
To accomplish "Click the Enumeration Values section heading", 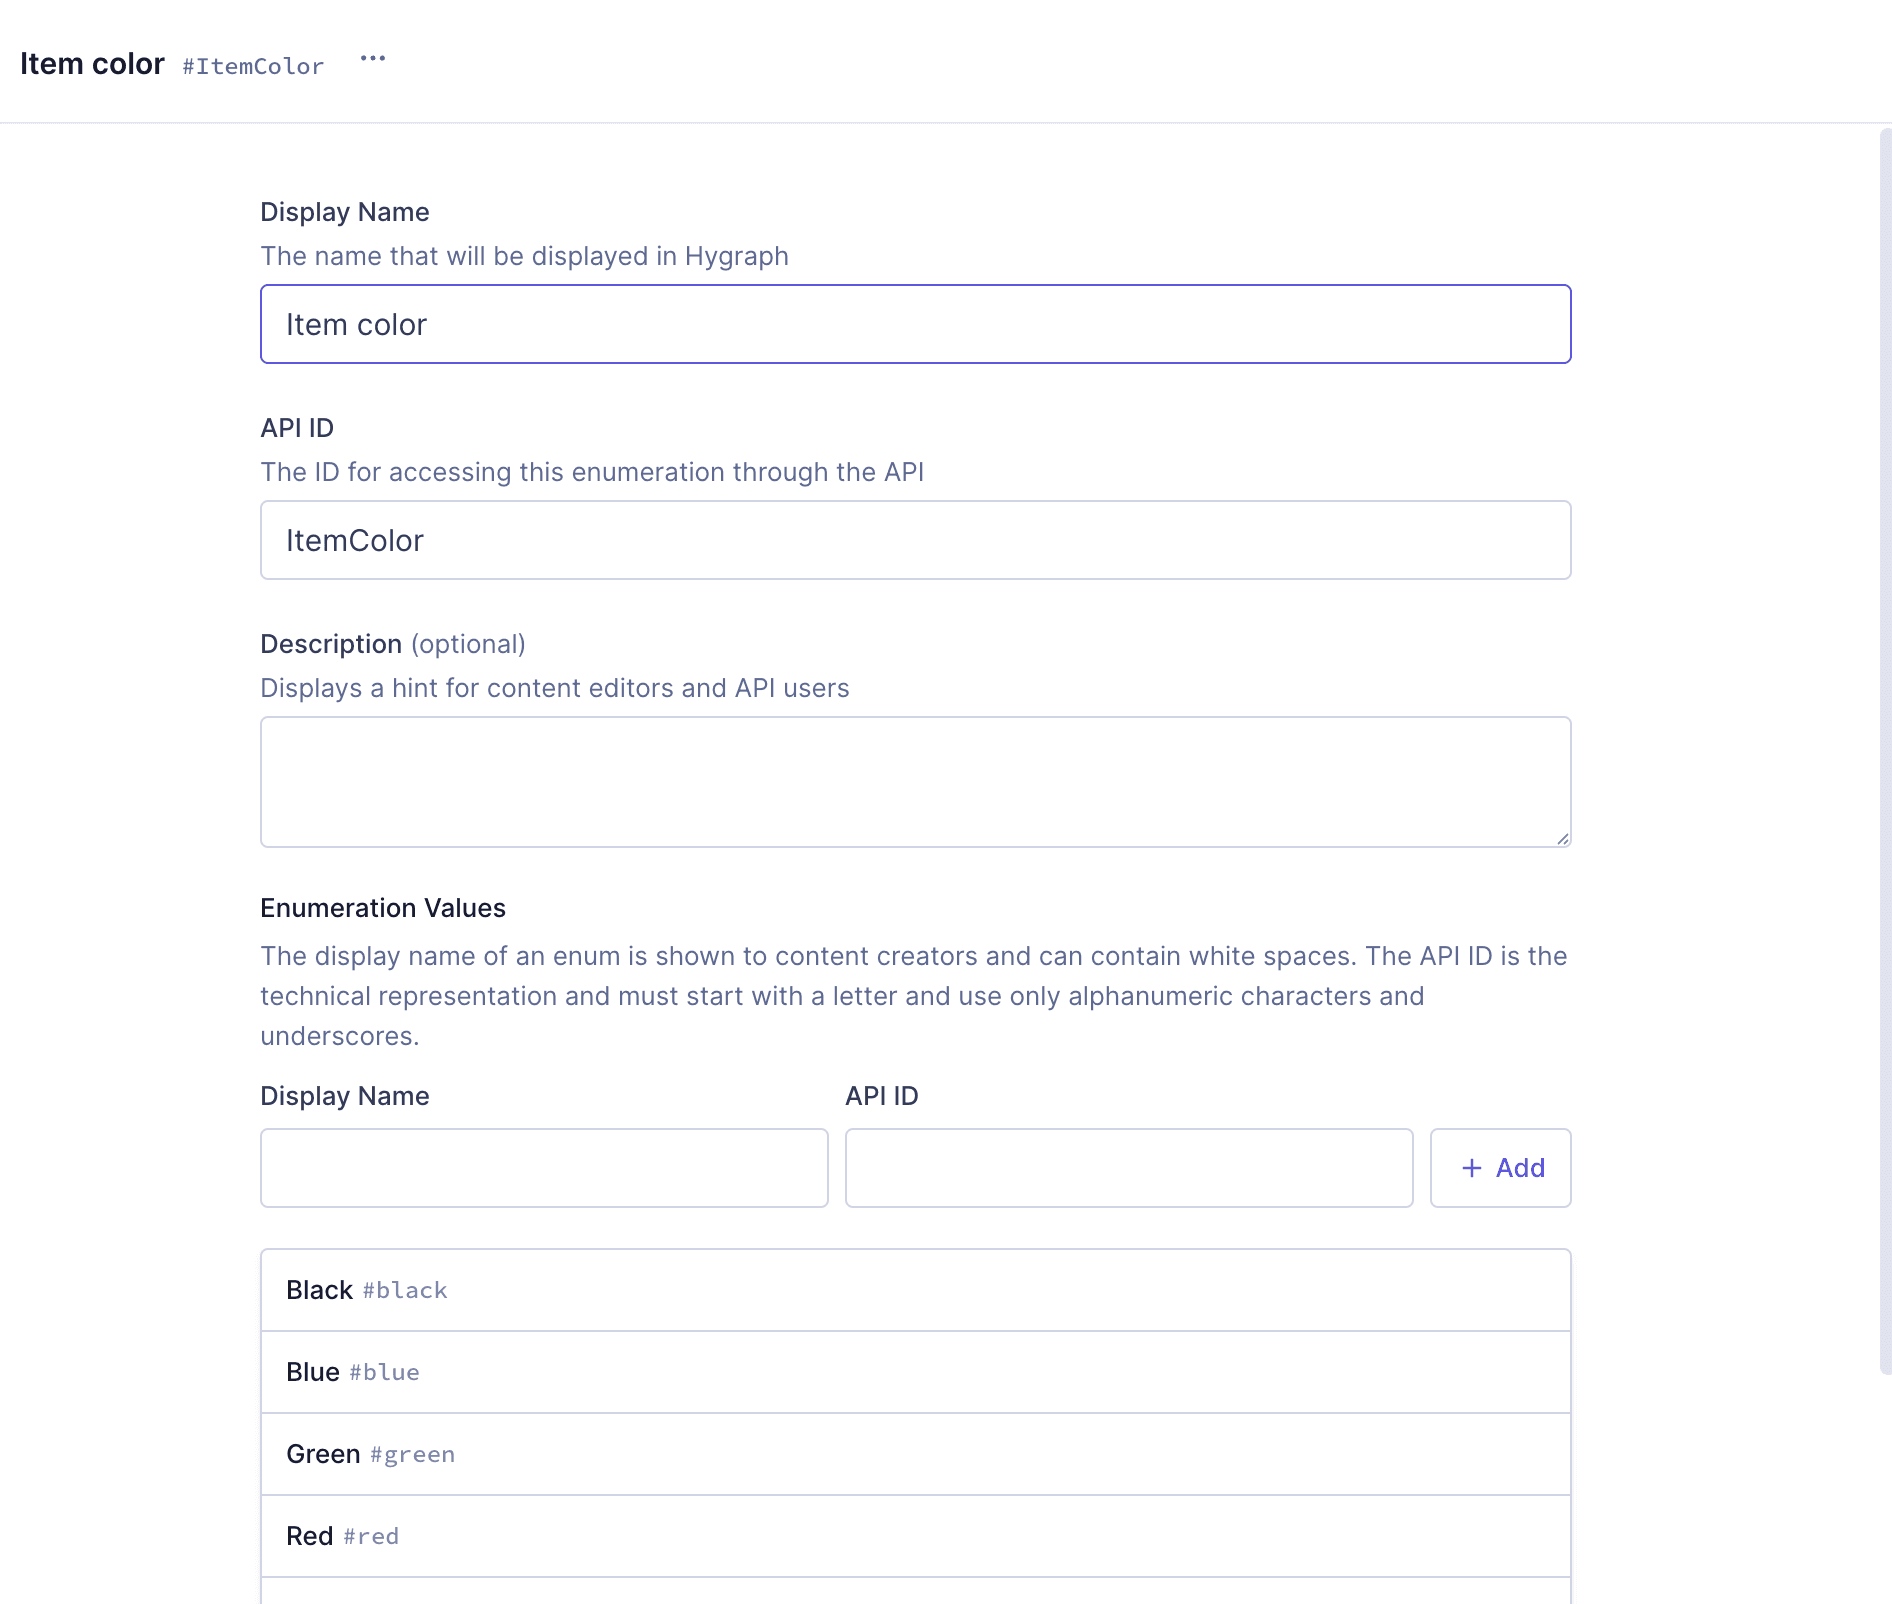I will (x=382, y=907).
